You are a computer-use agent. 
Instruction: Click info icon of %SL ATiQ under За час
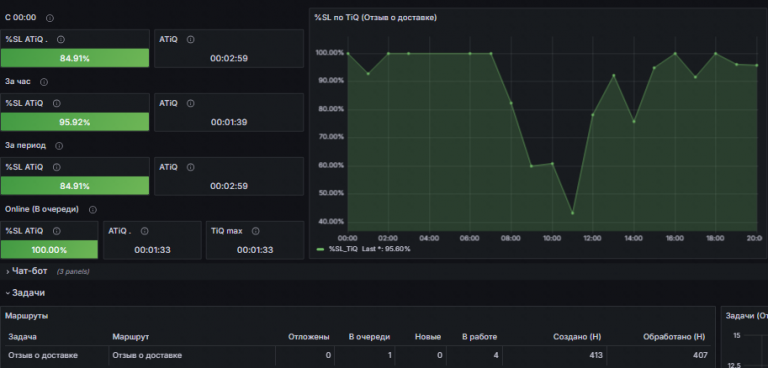pos(57,103)
